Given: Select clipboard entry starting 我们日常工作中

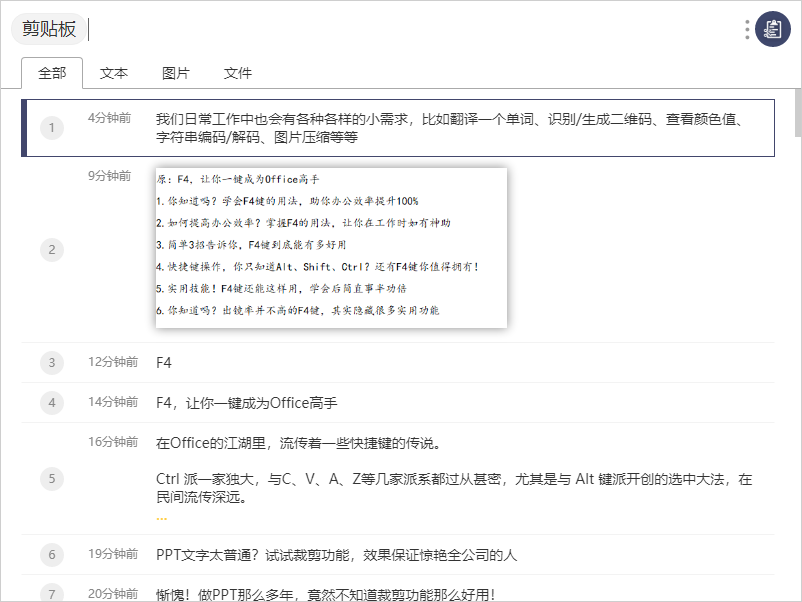Looking at the screenshot, I should 398,128.
